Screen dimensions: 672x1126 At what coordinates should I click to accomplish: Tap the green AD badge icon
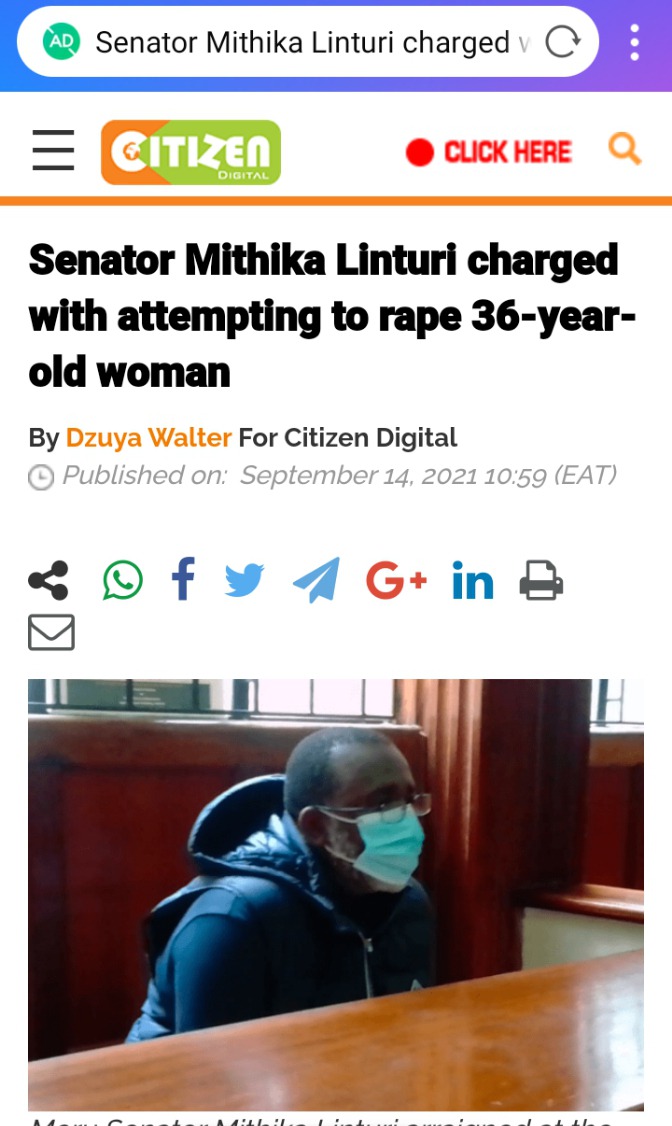[x=61, y=42]
